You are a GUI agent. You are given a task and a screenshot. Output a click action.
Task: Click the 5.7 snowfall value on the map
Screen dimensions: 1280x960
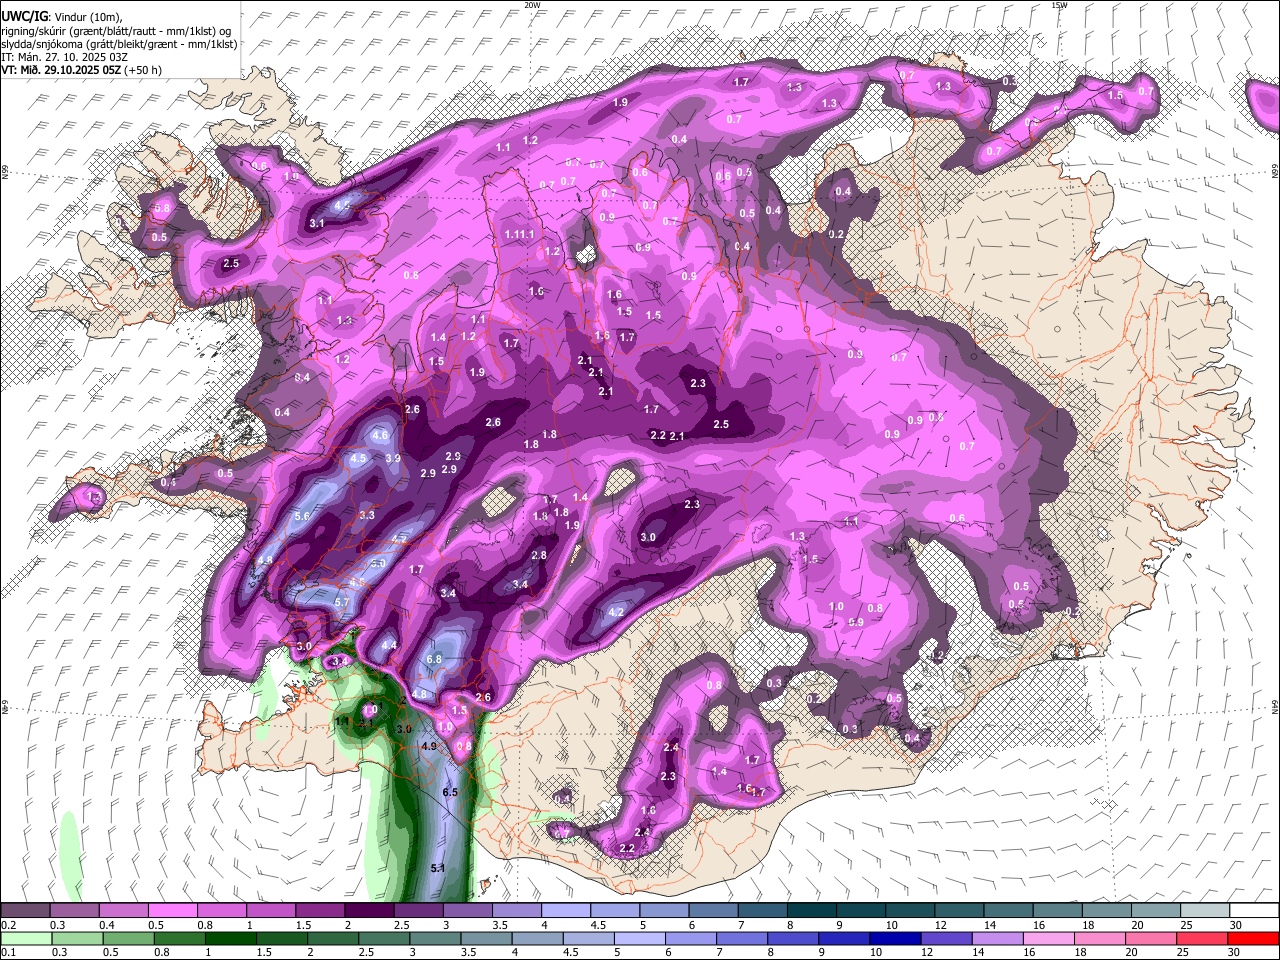(342, 602)
